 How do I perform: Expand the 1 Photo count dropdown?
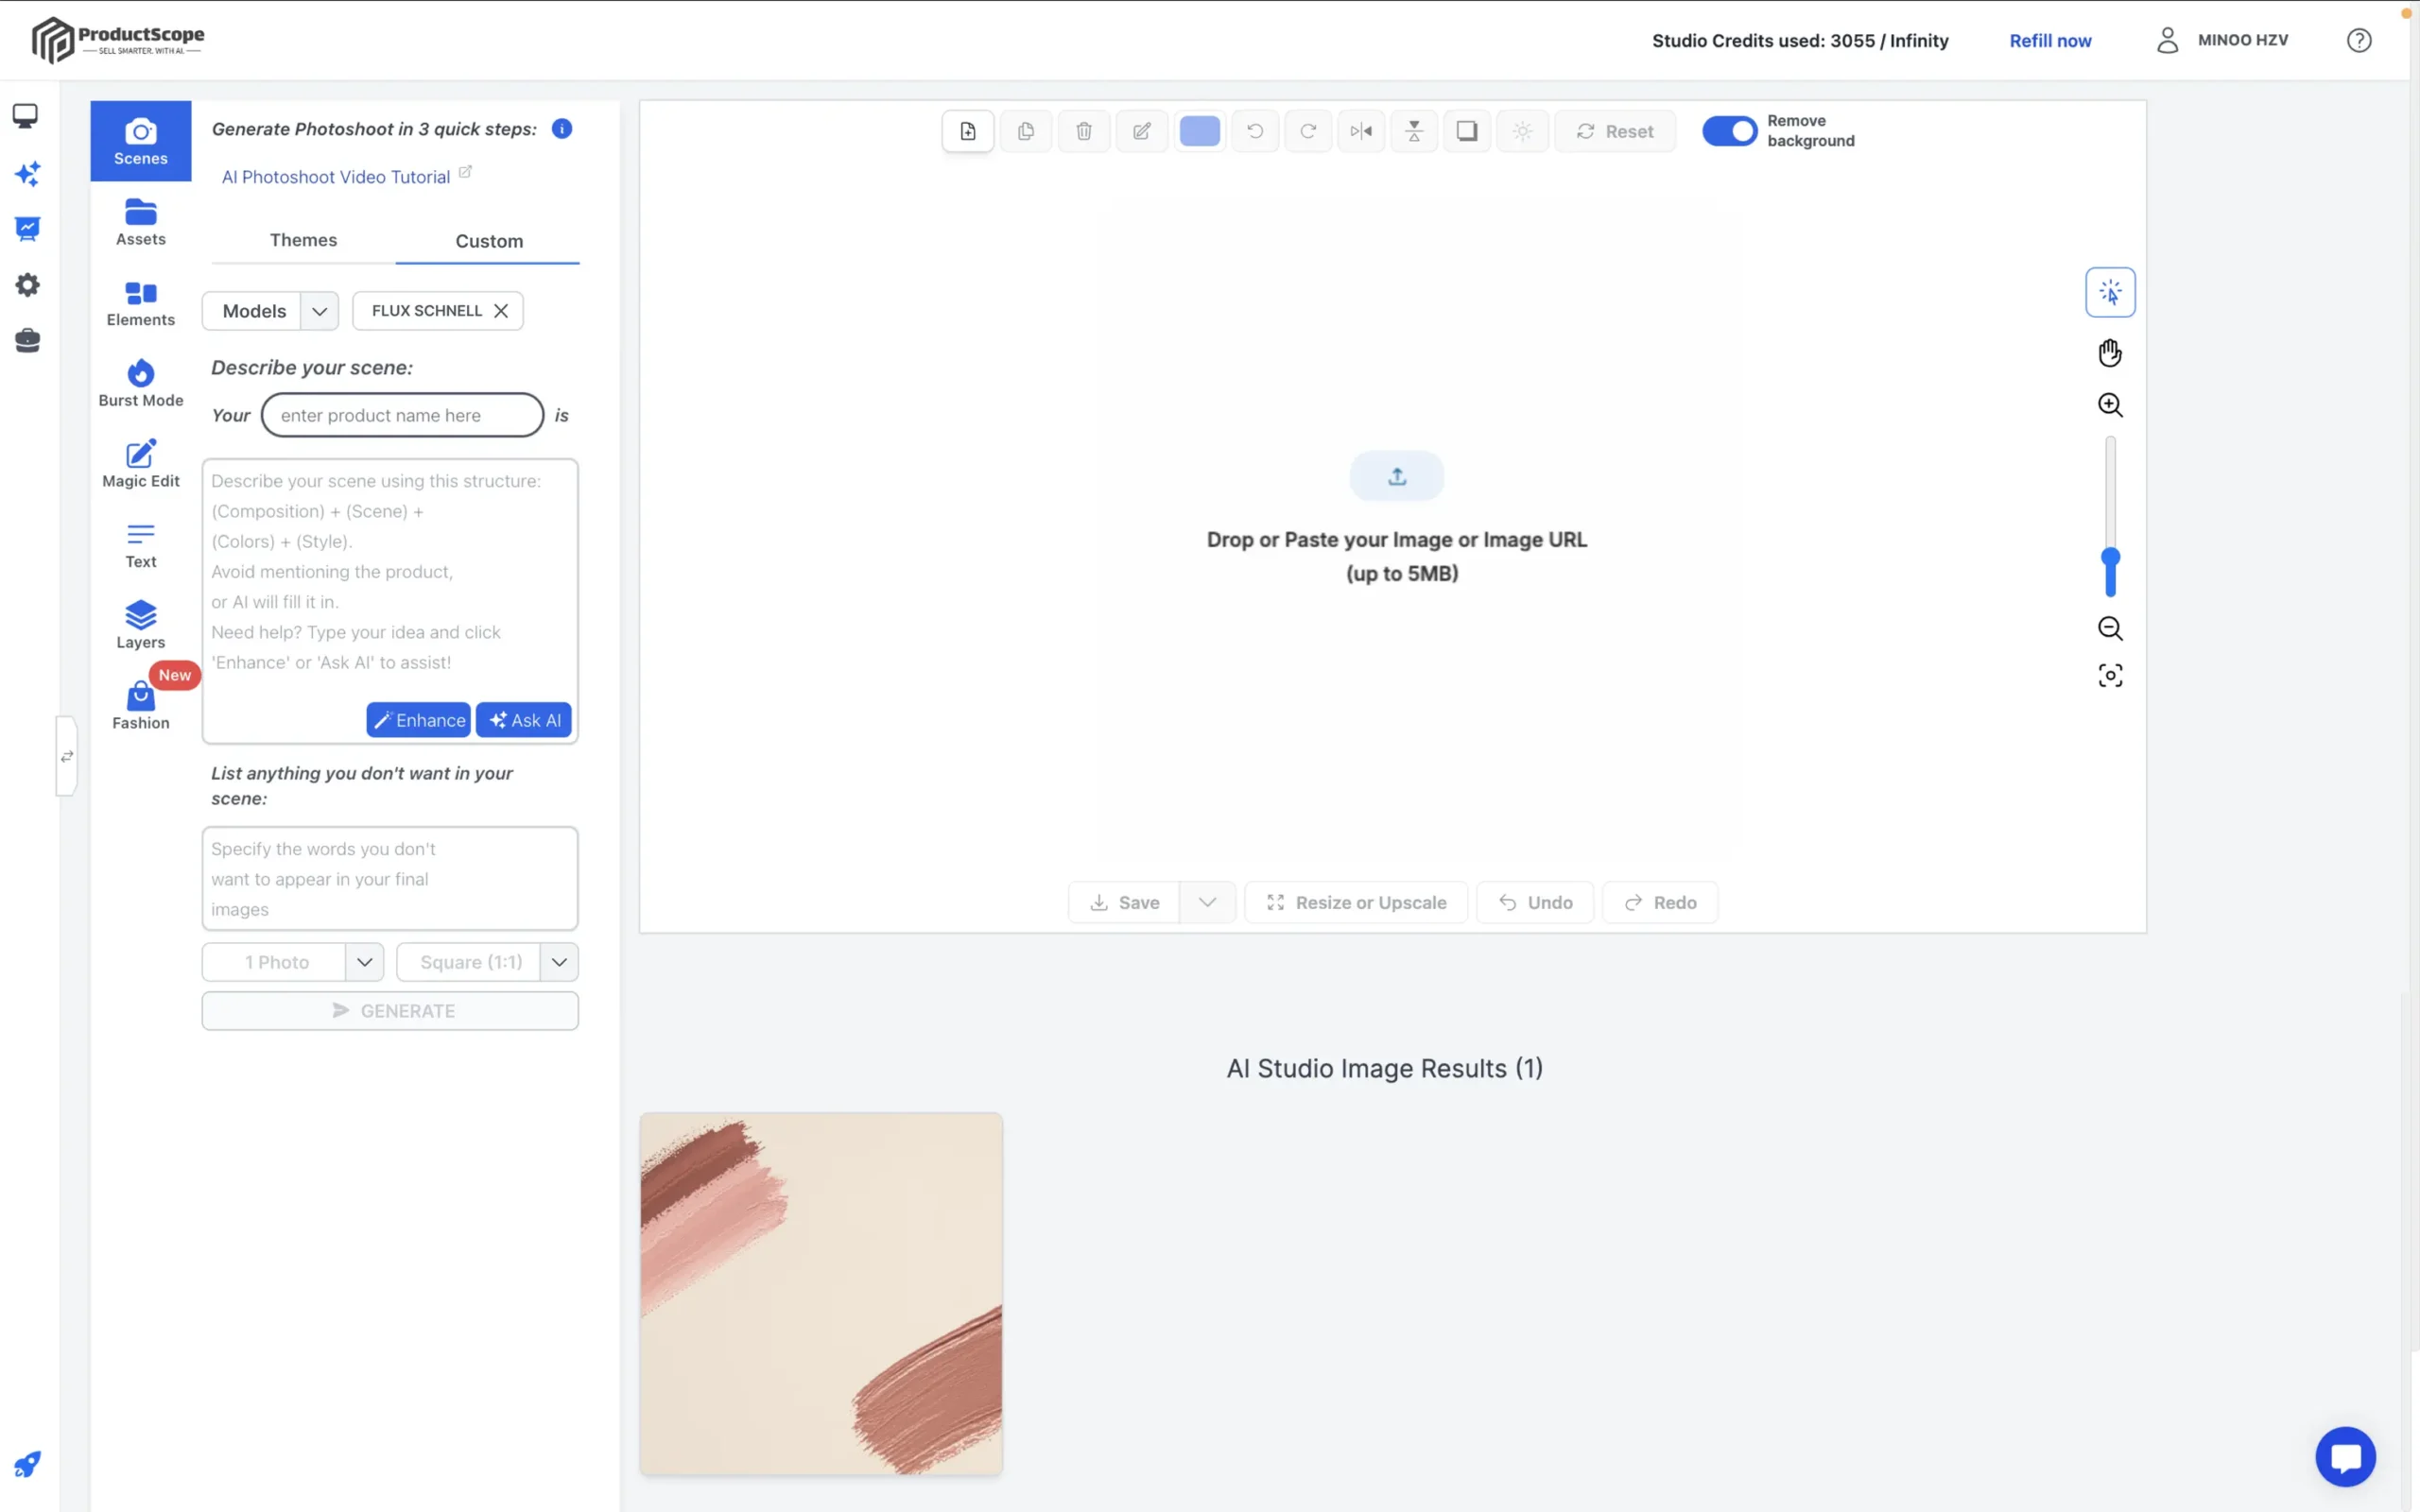[364, 962]
